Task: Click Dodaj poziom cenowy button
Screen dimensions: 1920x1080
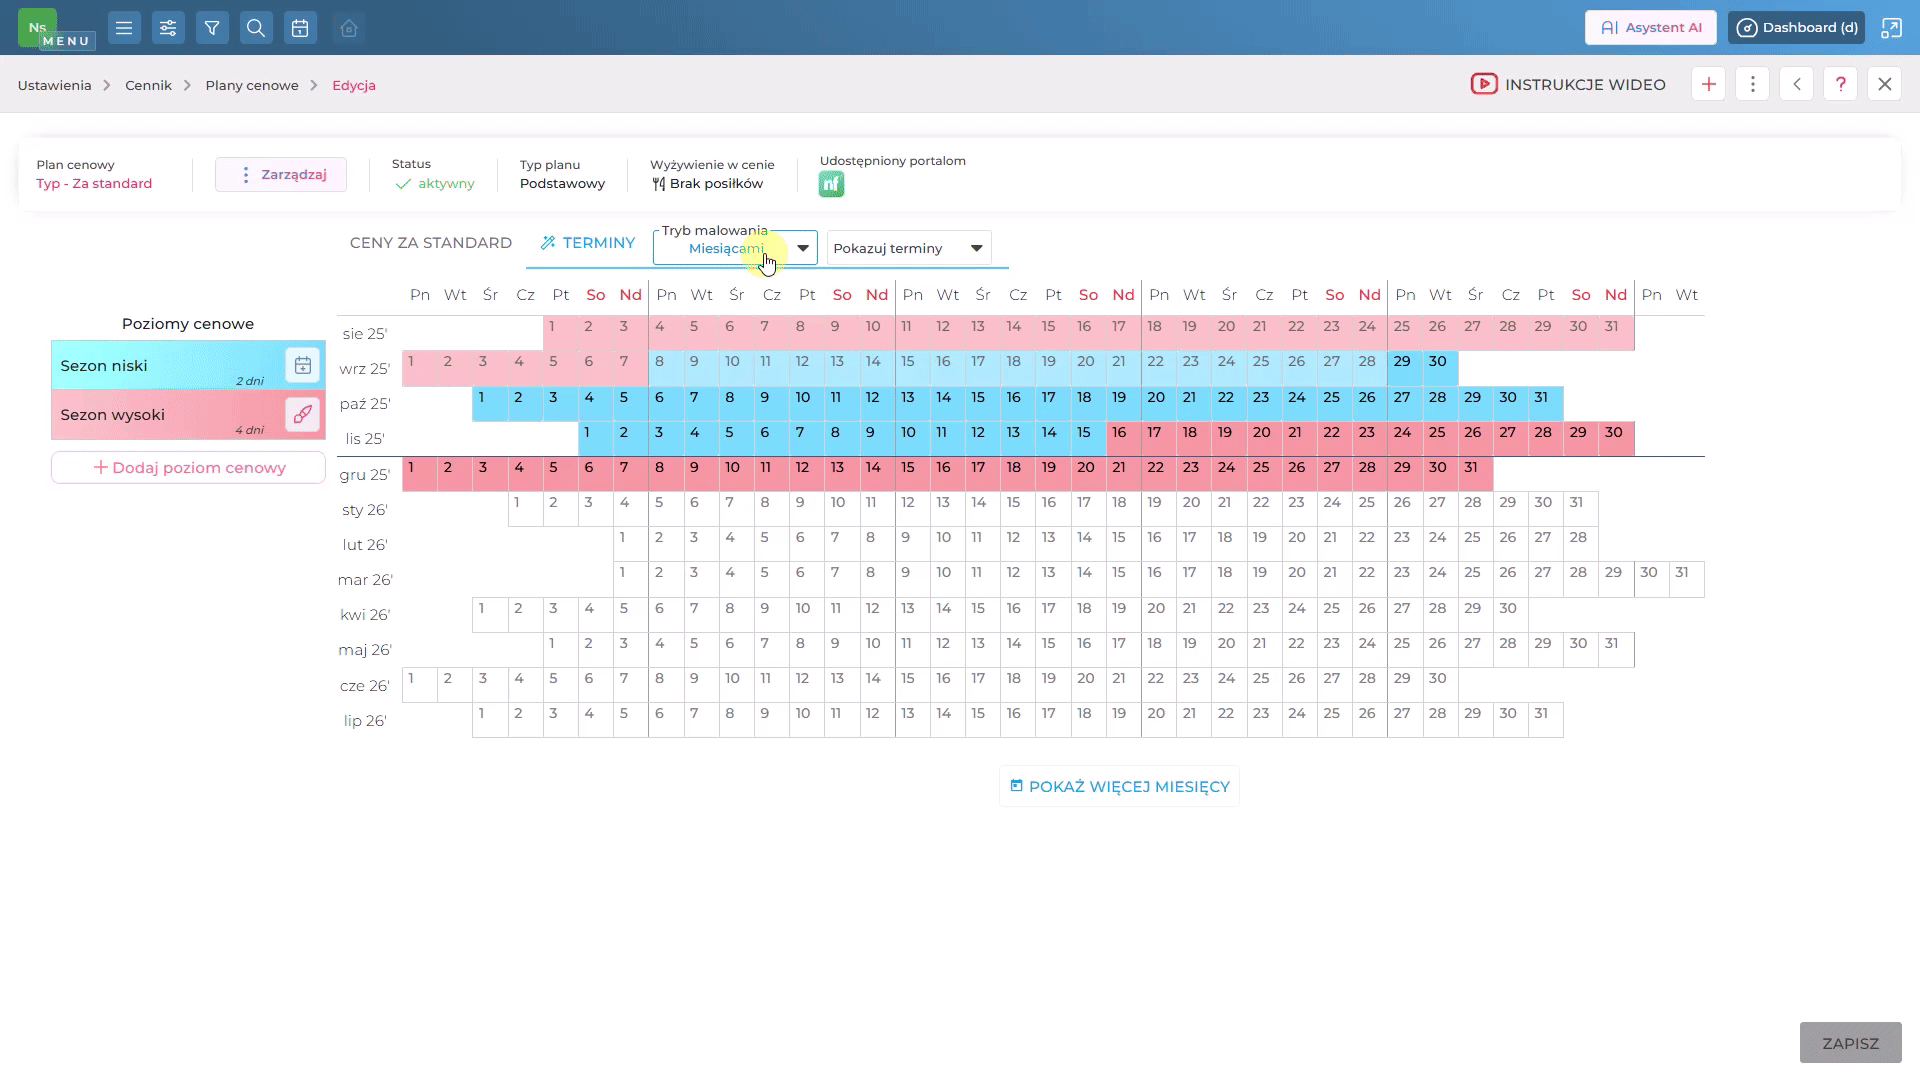Action: pyautogui.click(x=188, y=467)
